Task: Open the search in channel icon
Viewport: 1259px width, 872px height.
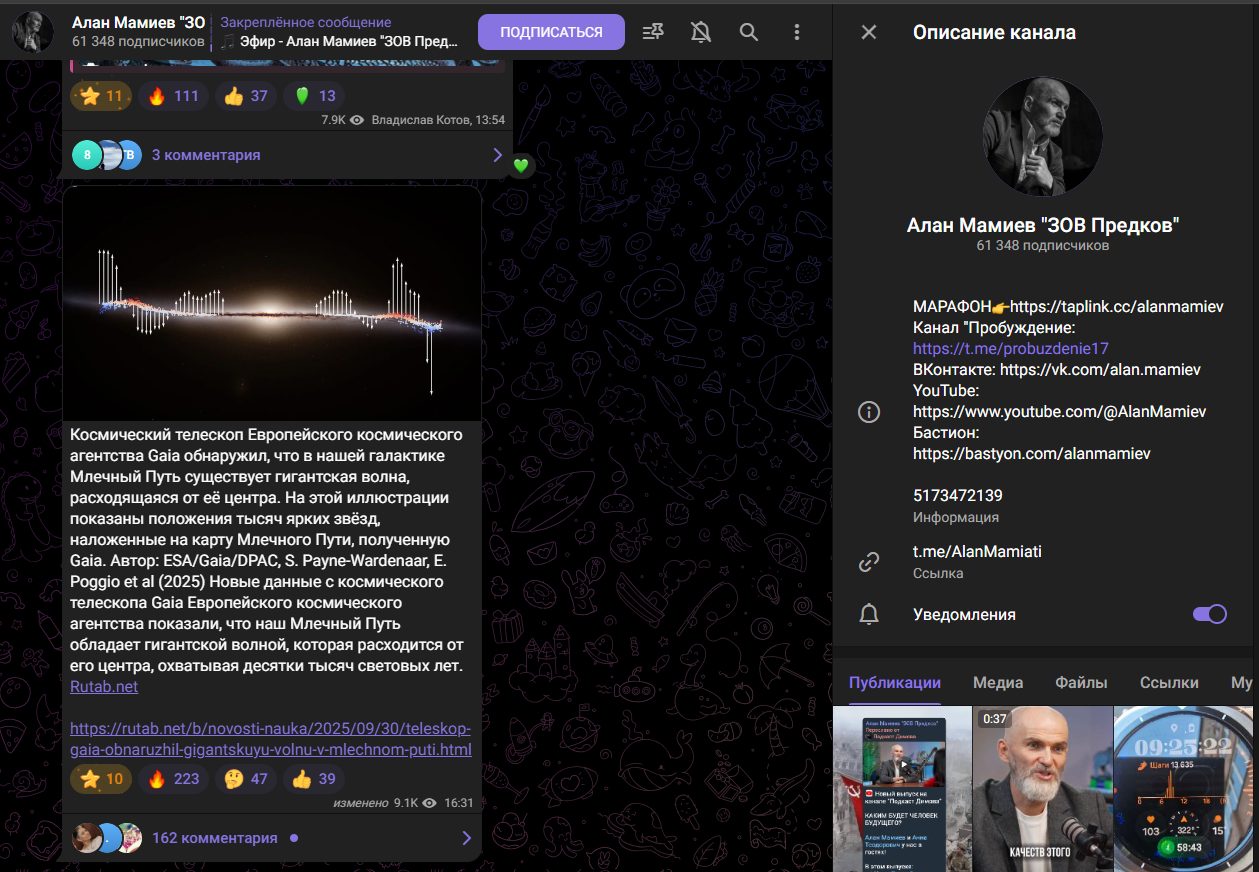Action: (x=748, y=32)
